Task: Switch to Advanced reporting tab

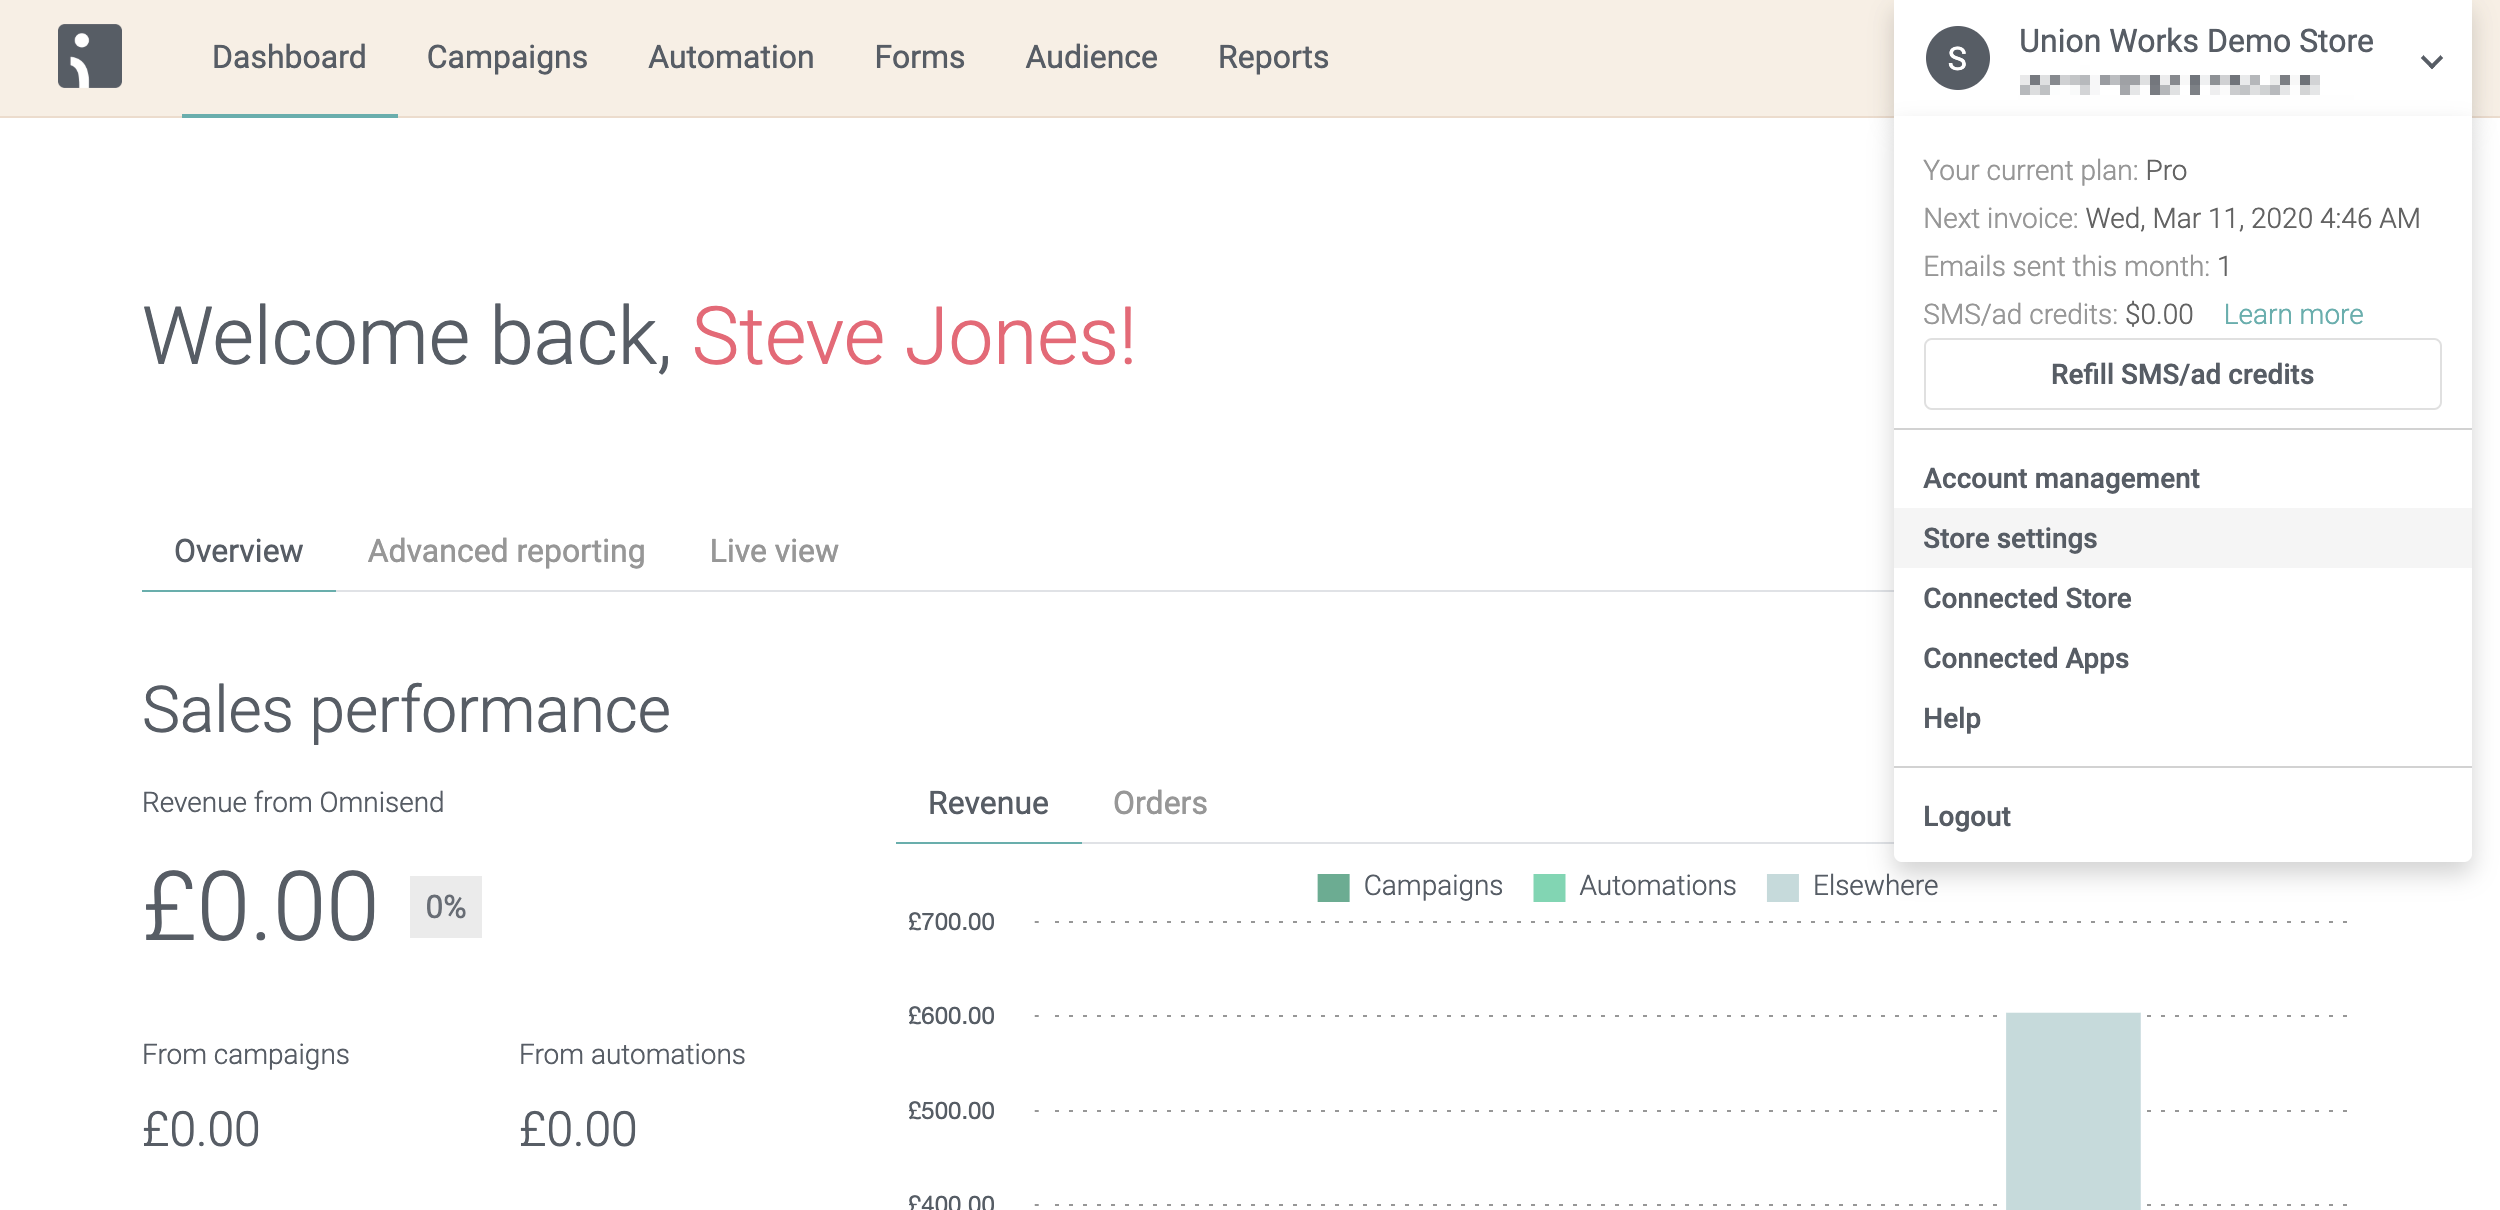Action: tap(506, 551)
